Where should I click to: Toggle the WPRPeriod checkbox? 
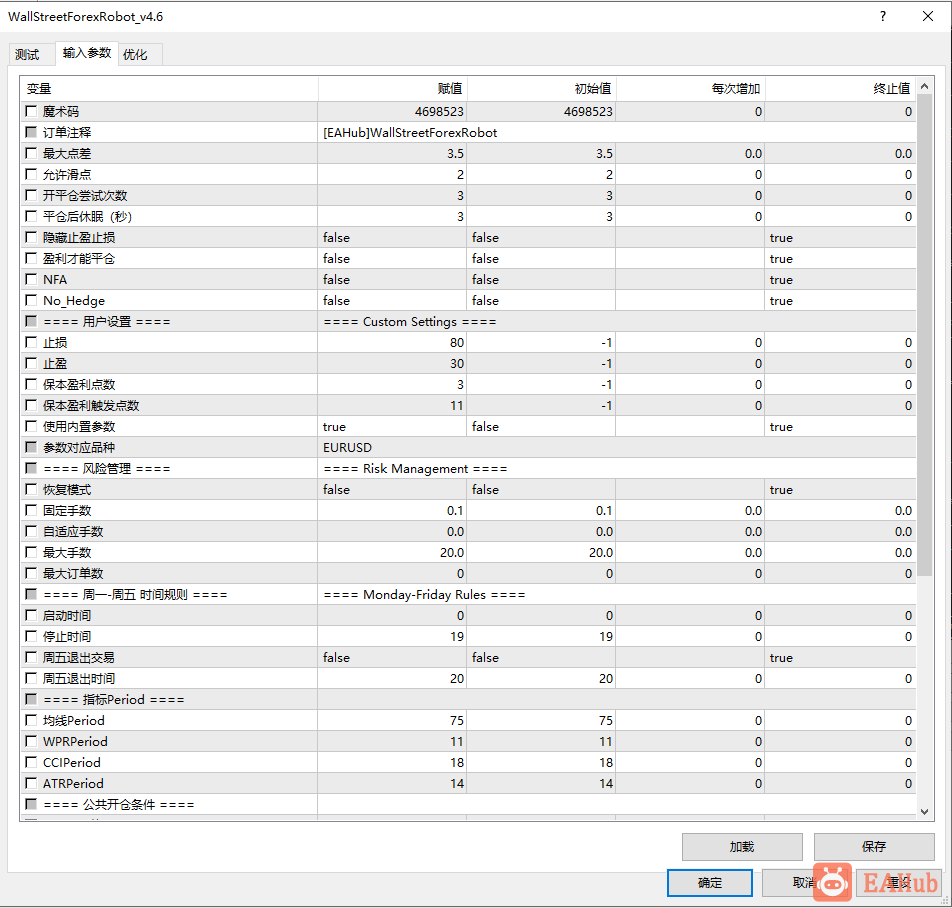(x=31, y=741)
